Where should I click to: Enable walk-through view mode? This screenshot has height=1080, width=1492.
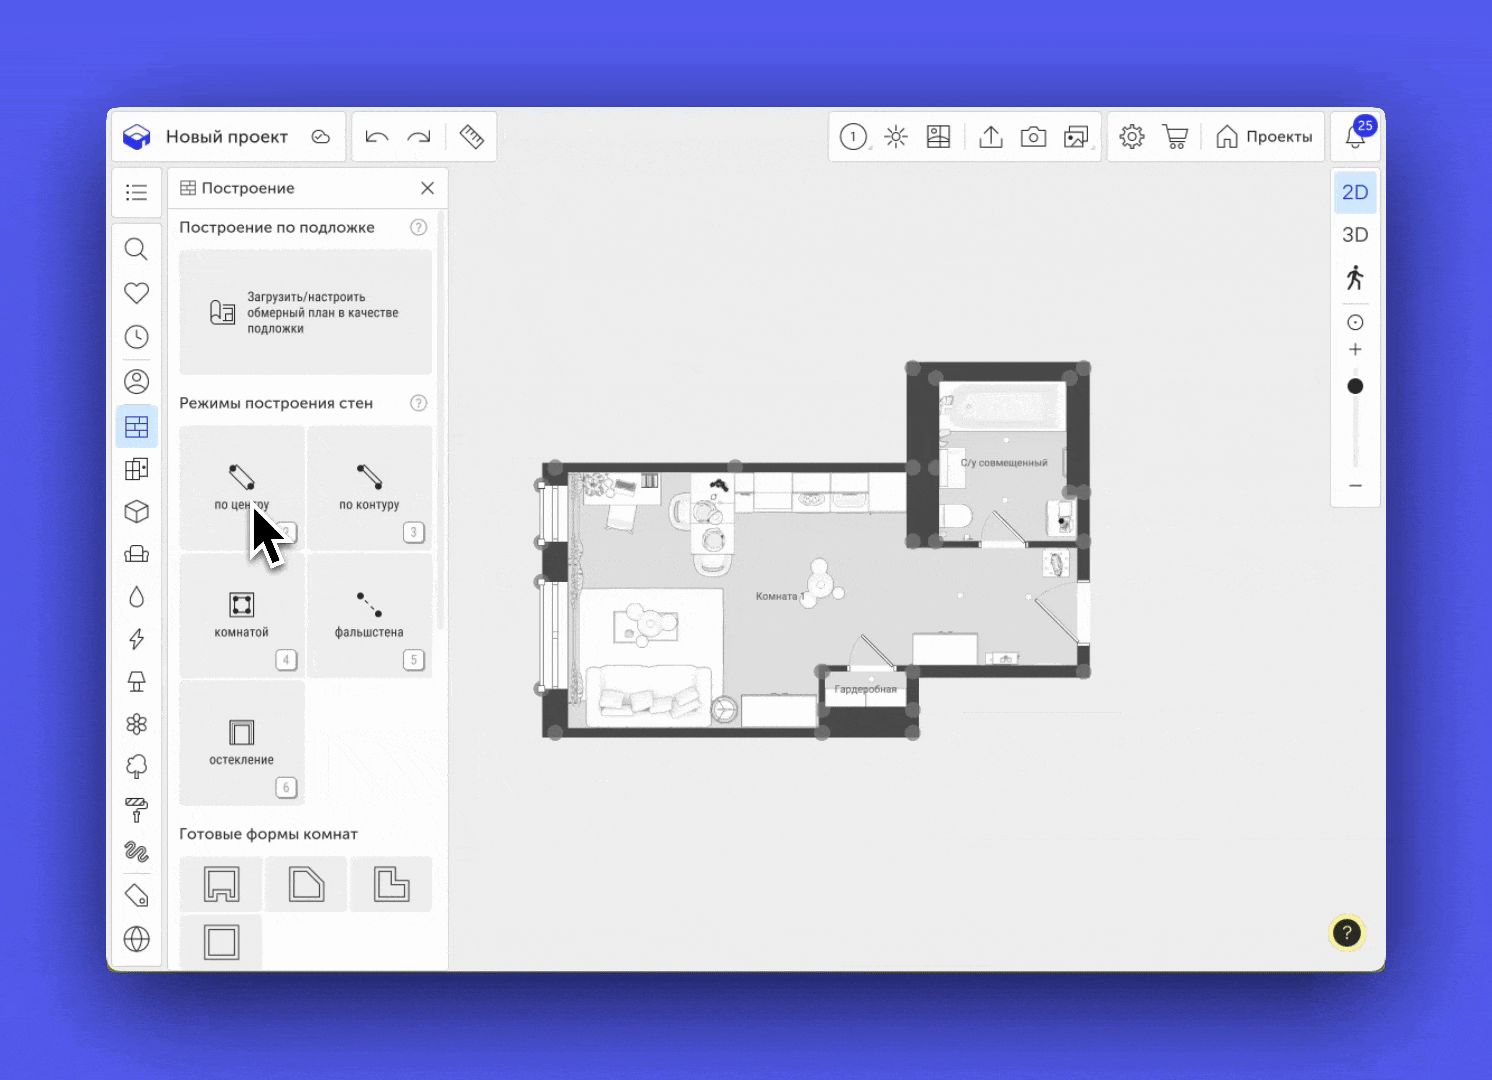(x=1355, y=278)
